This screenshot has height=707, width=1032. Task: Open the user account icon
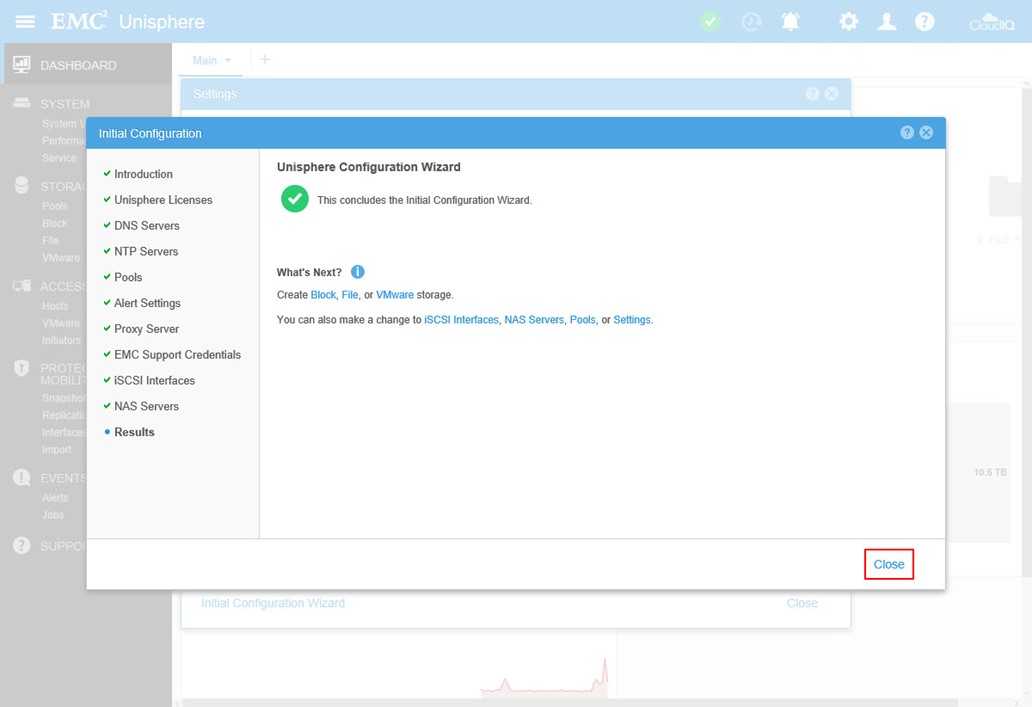(887, 22)
